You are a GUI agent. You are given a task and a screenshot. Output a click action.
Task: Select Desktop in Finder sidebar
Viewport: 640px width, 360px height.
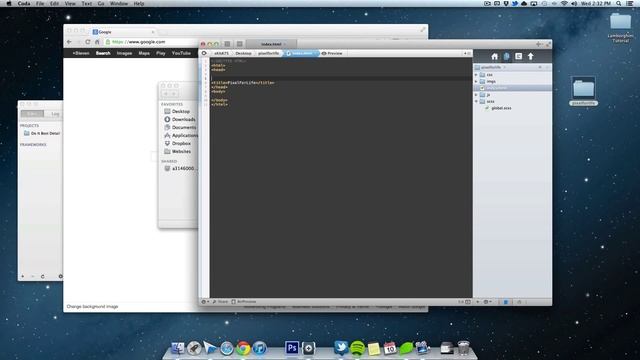177,111
